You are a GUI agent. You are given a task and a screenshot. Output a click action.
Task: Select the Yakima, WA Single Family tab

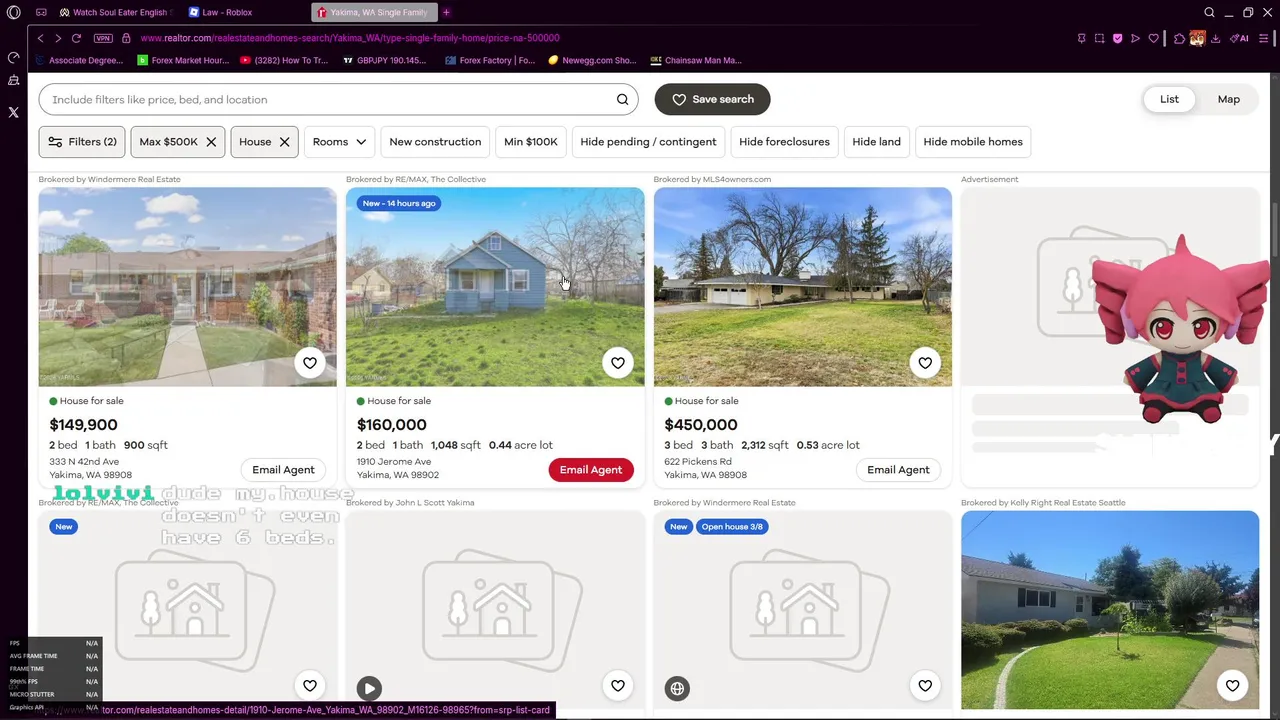tap(373, 13)
